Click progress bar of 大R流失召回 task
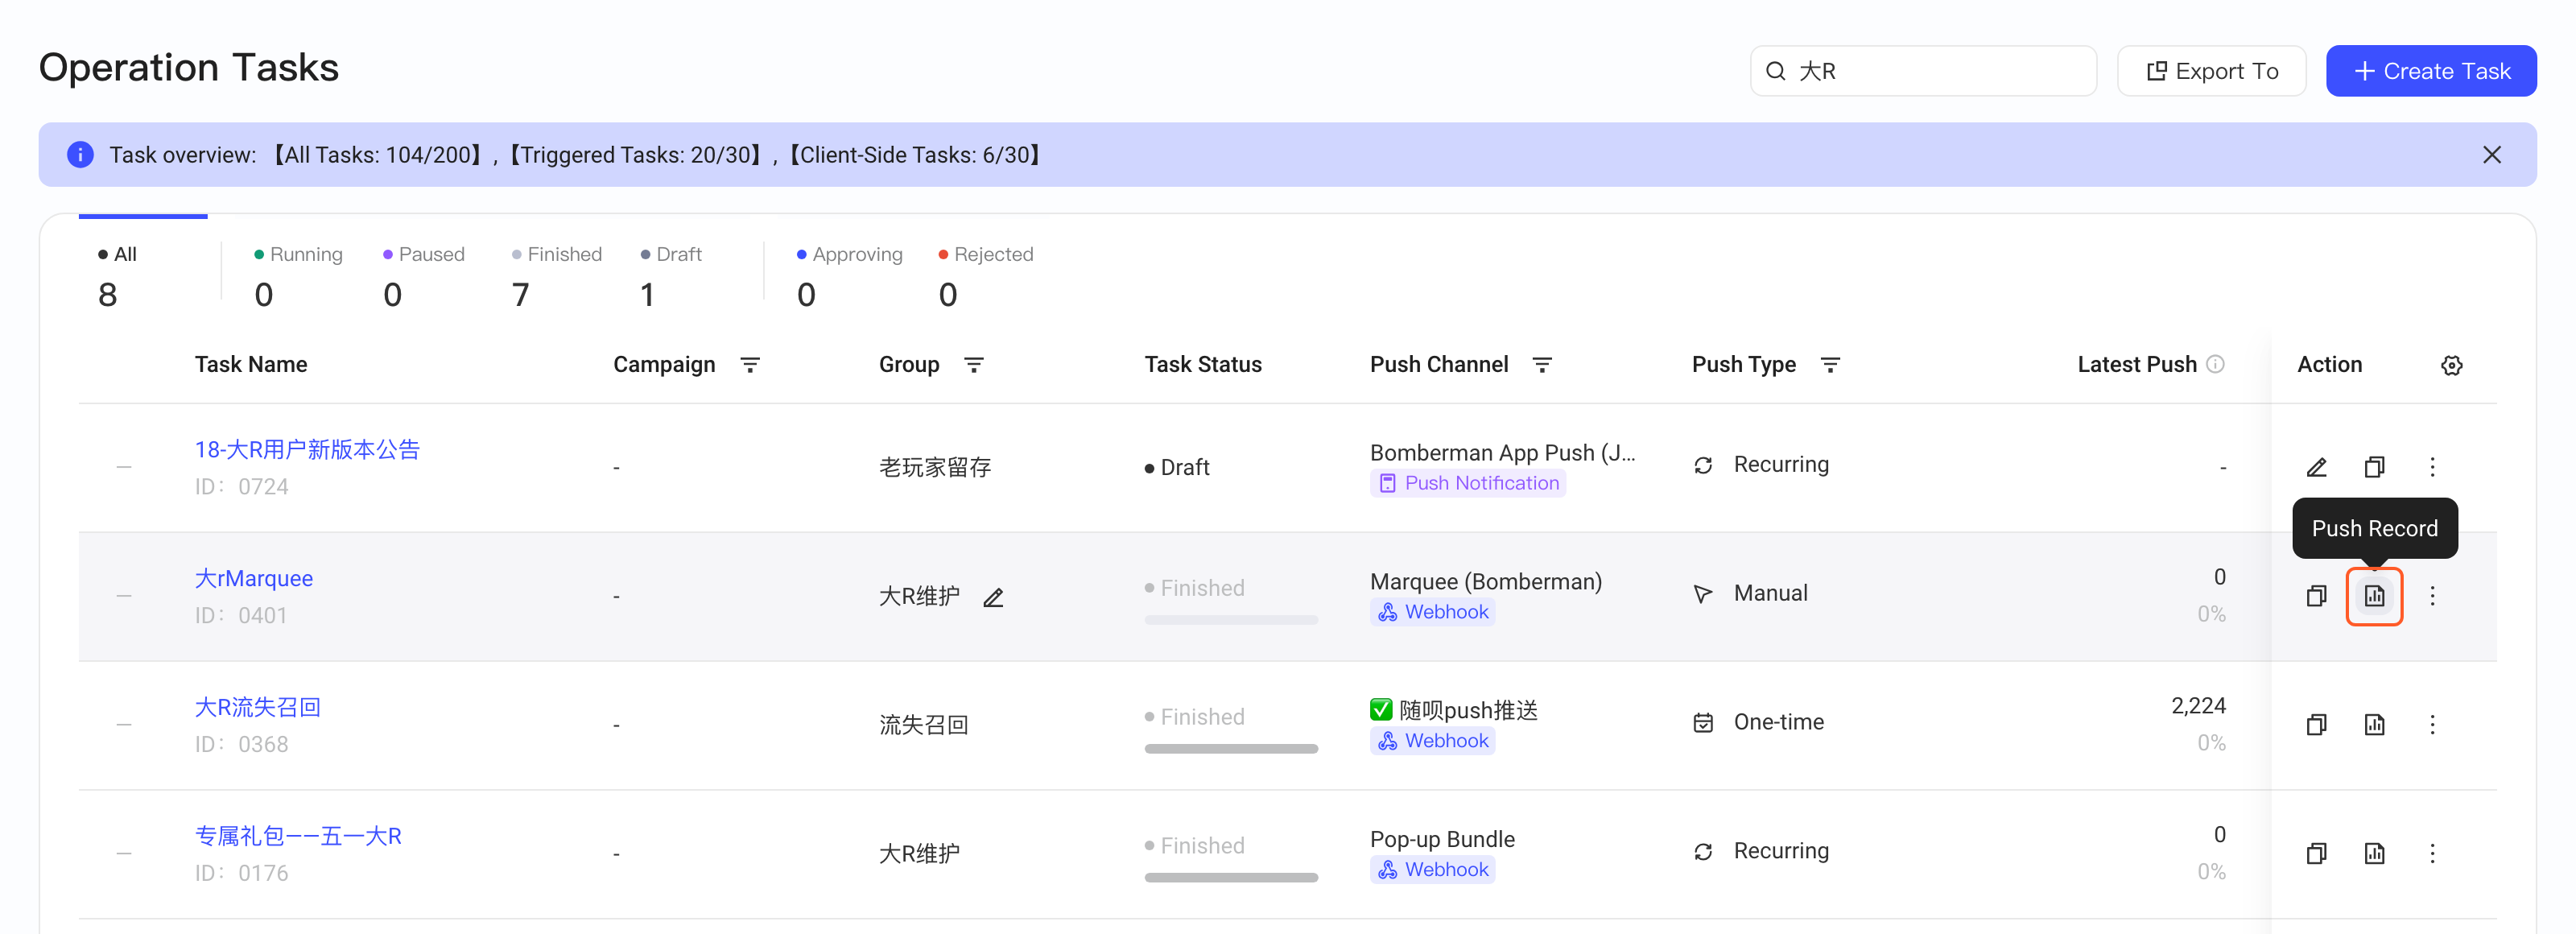Screen dimensions: 2576x934 point(1231,749)
